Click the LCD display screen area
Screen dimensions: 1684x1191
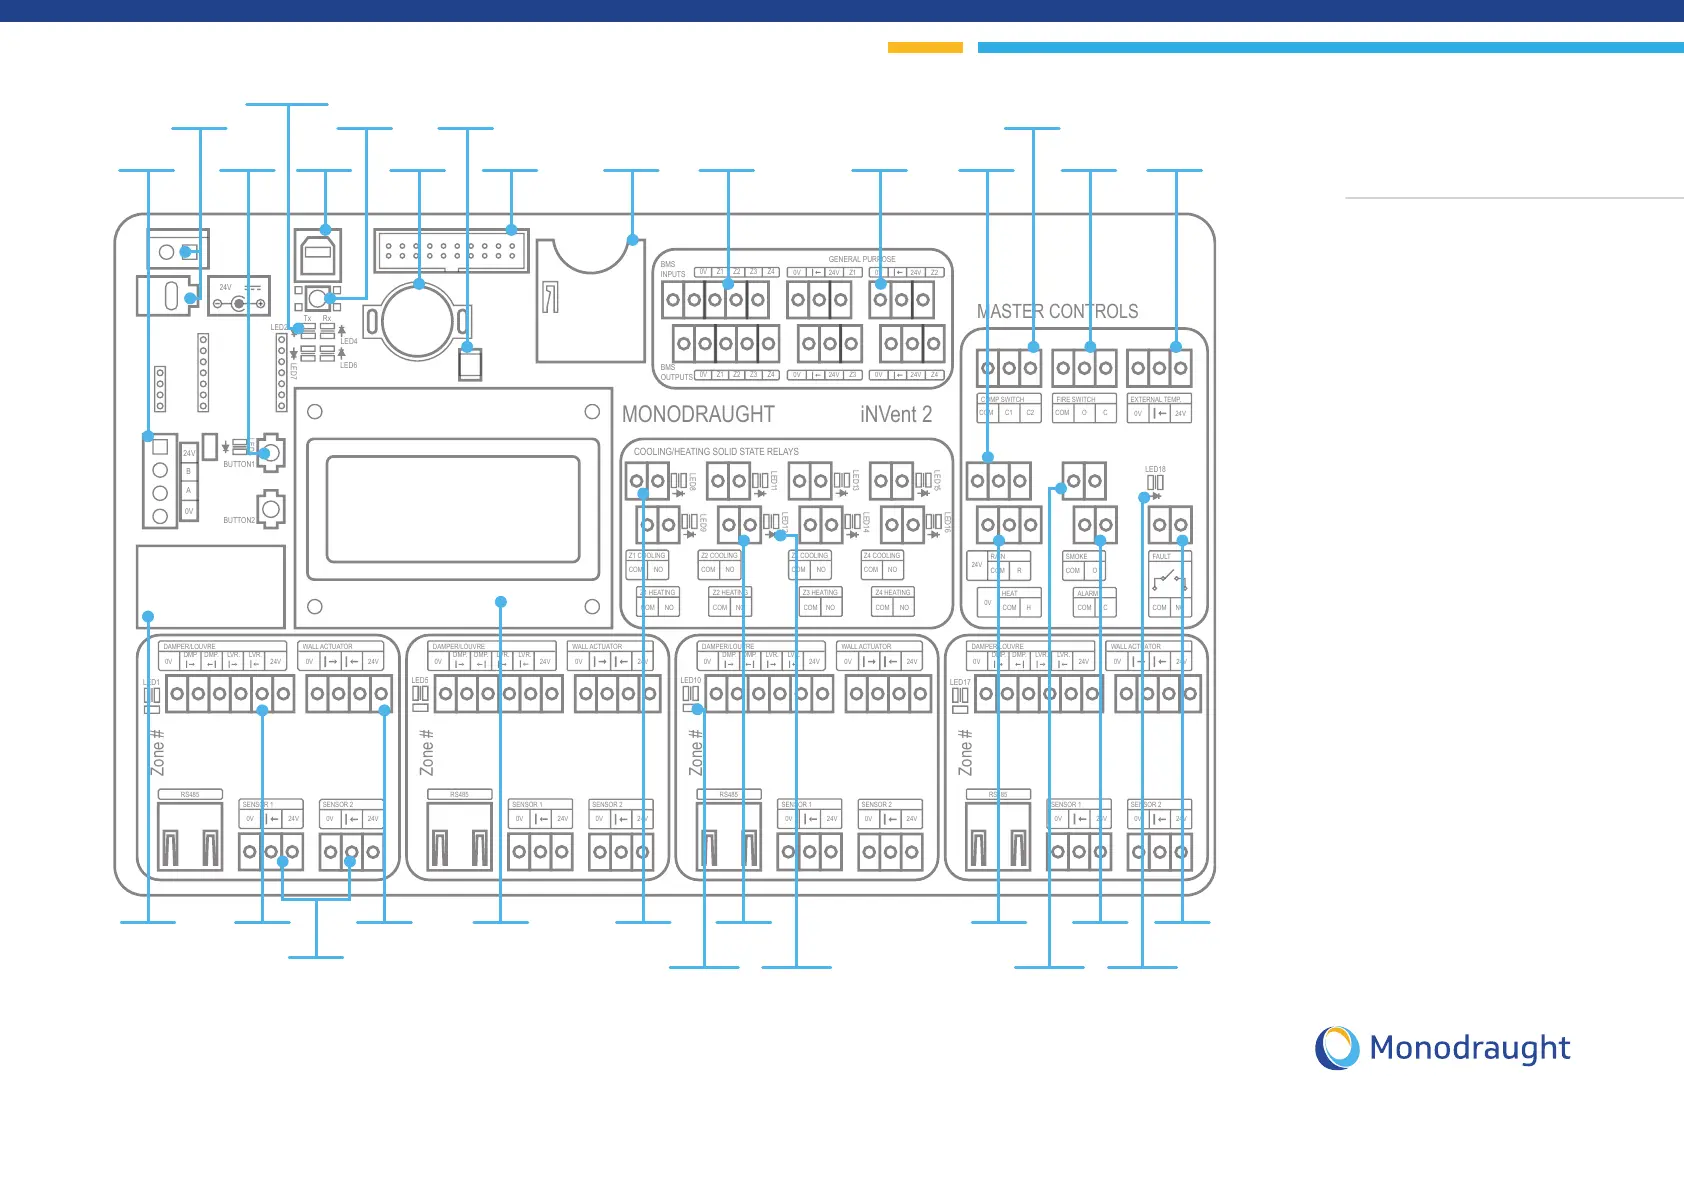453,509
